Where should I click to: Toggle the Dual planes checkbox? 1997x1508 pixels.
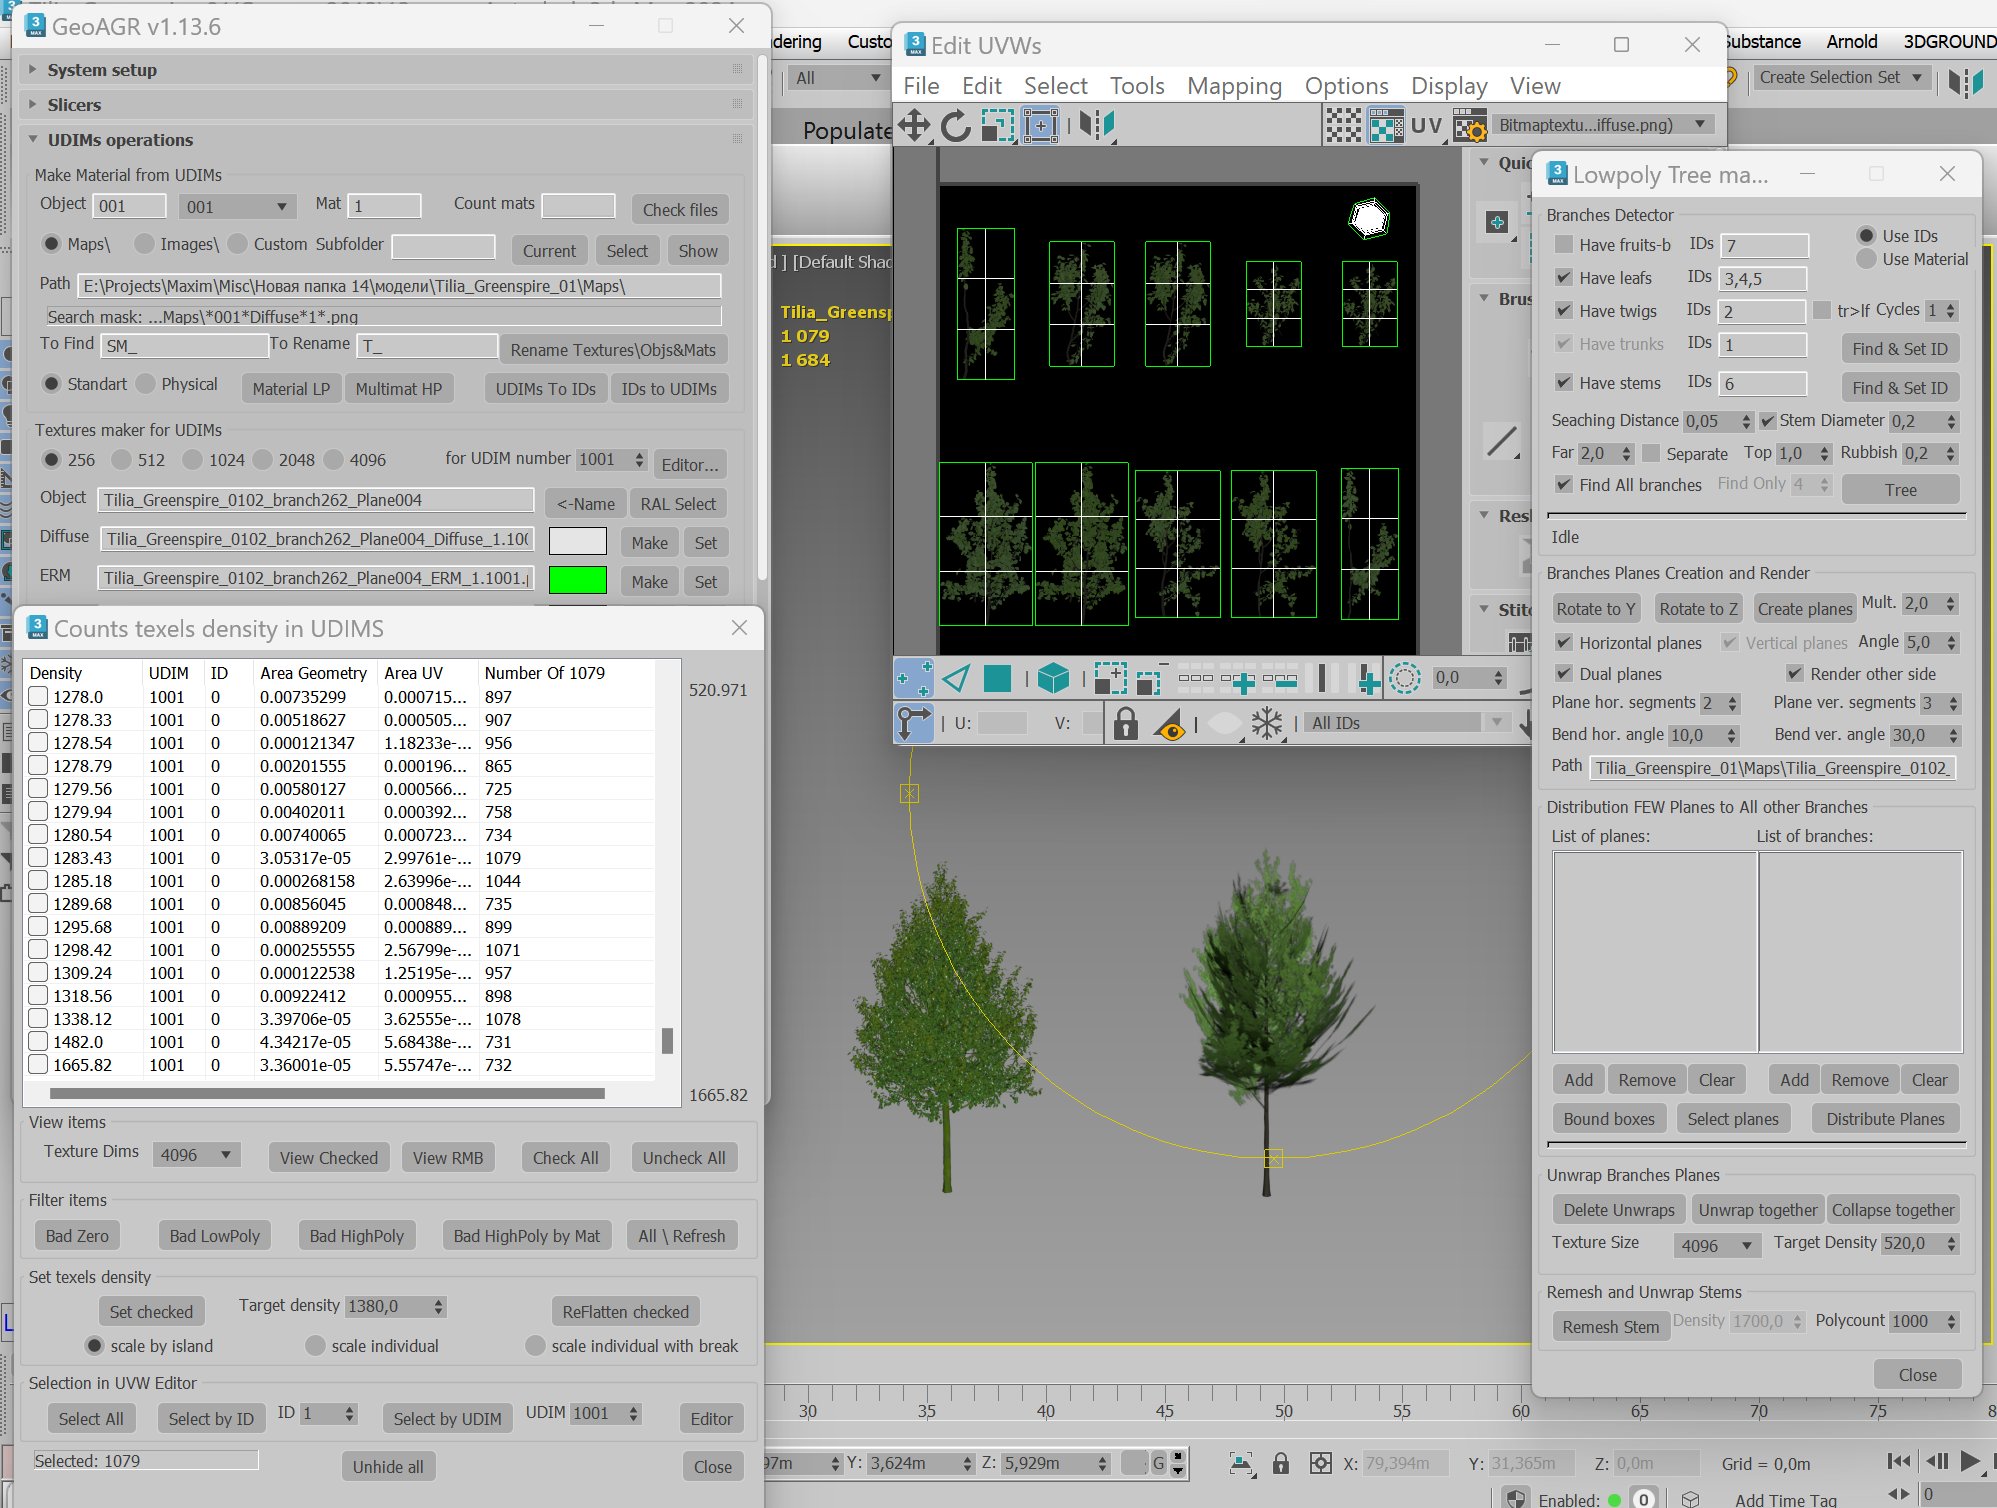point(1564,674)
